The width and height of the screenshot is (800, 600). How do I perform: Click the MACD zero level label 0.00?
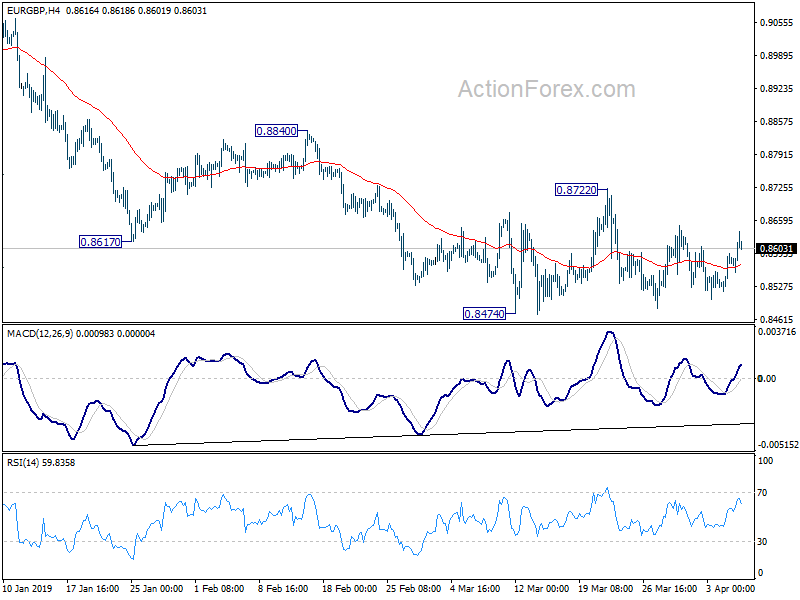[x=767, y=379]
